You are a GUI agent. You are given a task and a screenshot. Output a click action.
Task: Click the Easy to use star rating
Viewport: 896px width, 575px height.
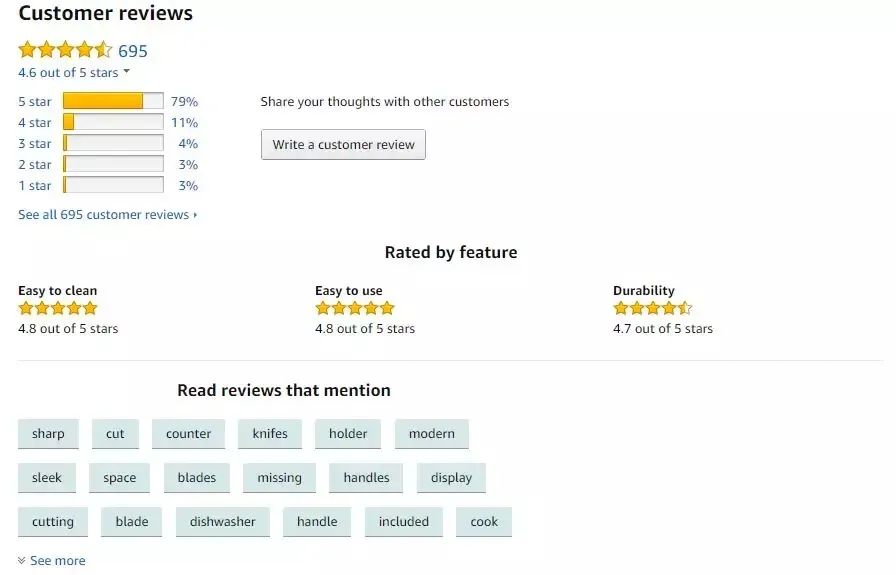pos(355,308)
